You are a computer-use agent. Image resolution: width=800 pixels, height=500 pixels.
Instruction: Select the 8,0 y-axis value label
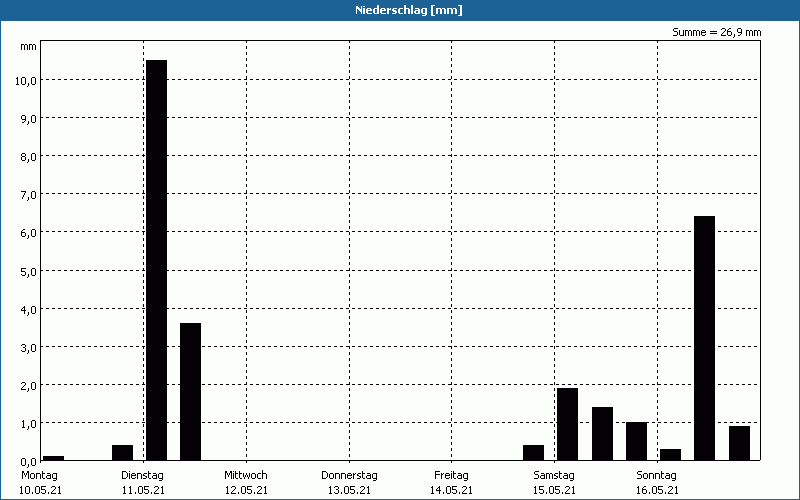coord(28,157)
